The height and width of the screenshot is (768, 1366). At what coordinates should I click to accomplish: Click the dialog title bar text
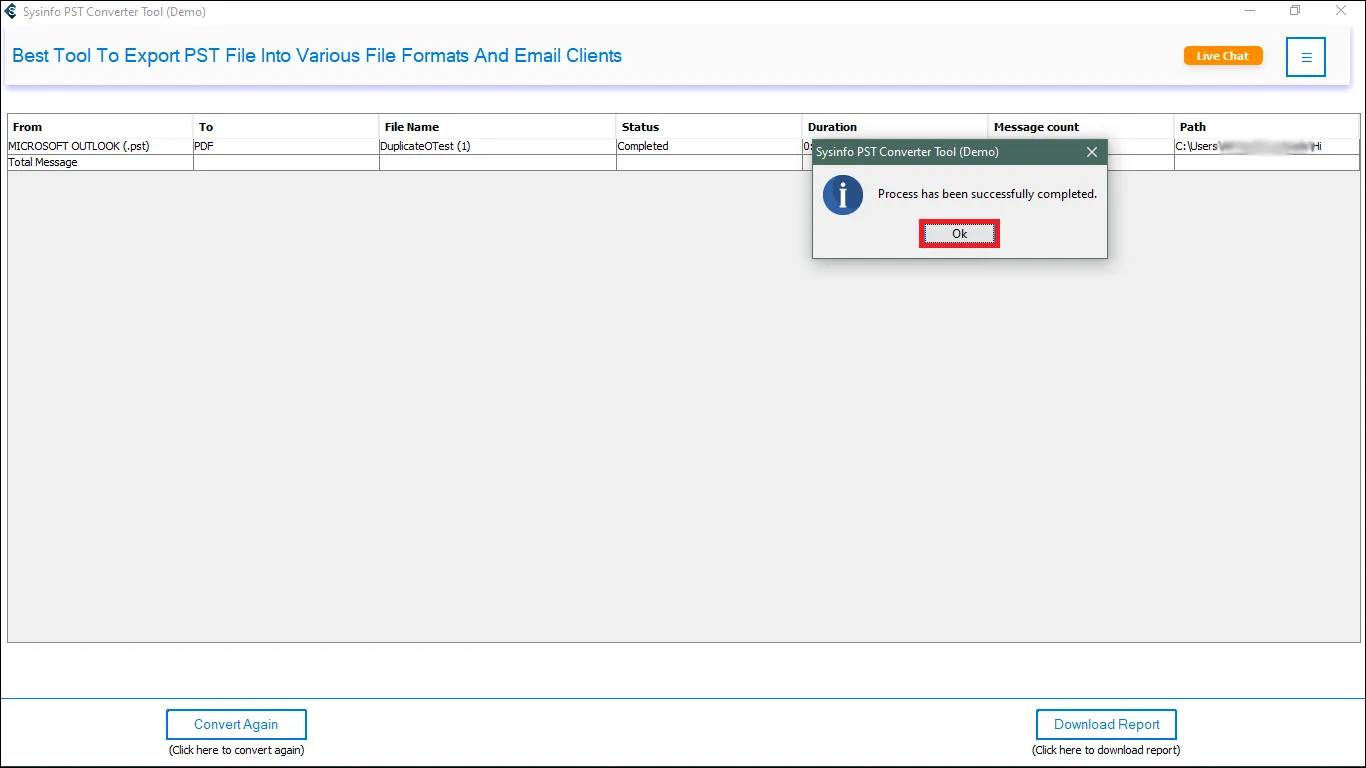[x=907, y=152]
